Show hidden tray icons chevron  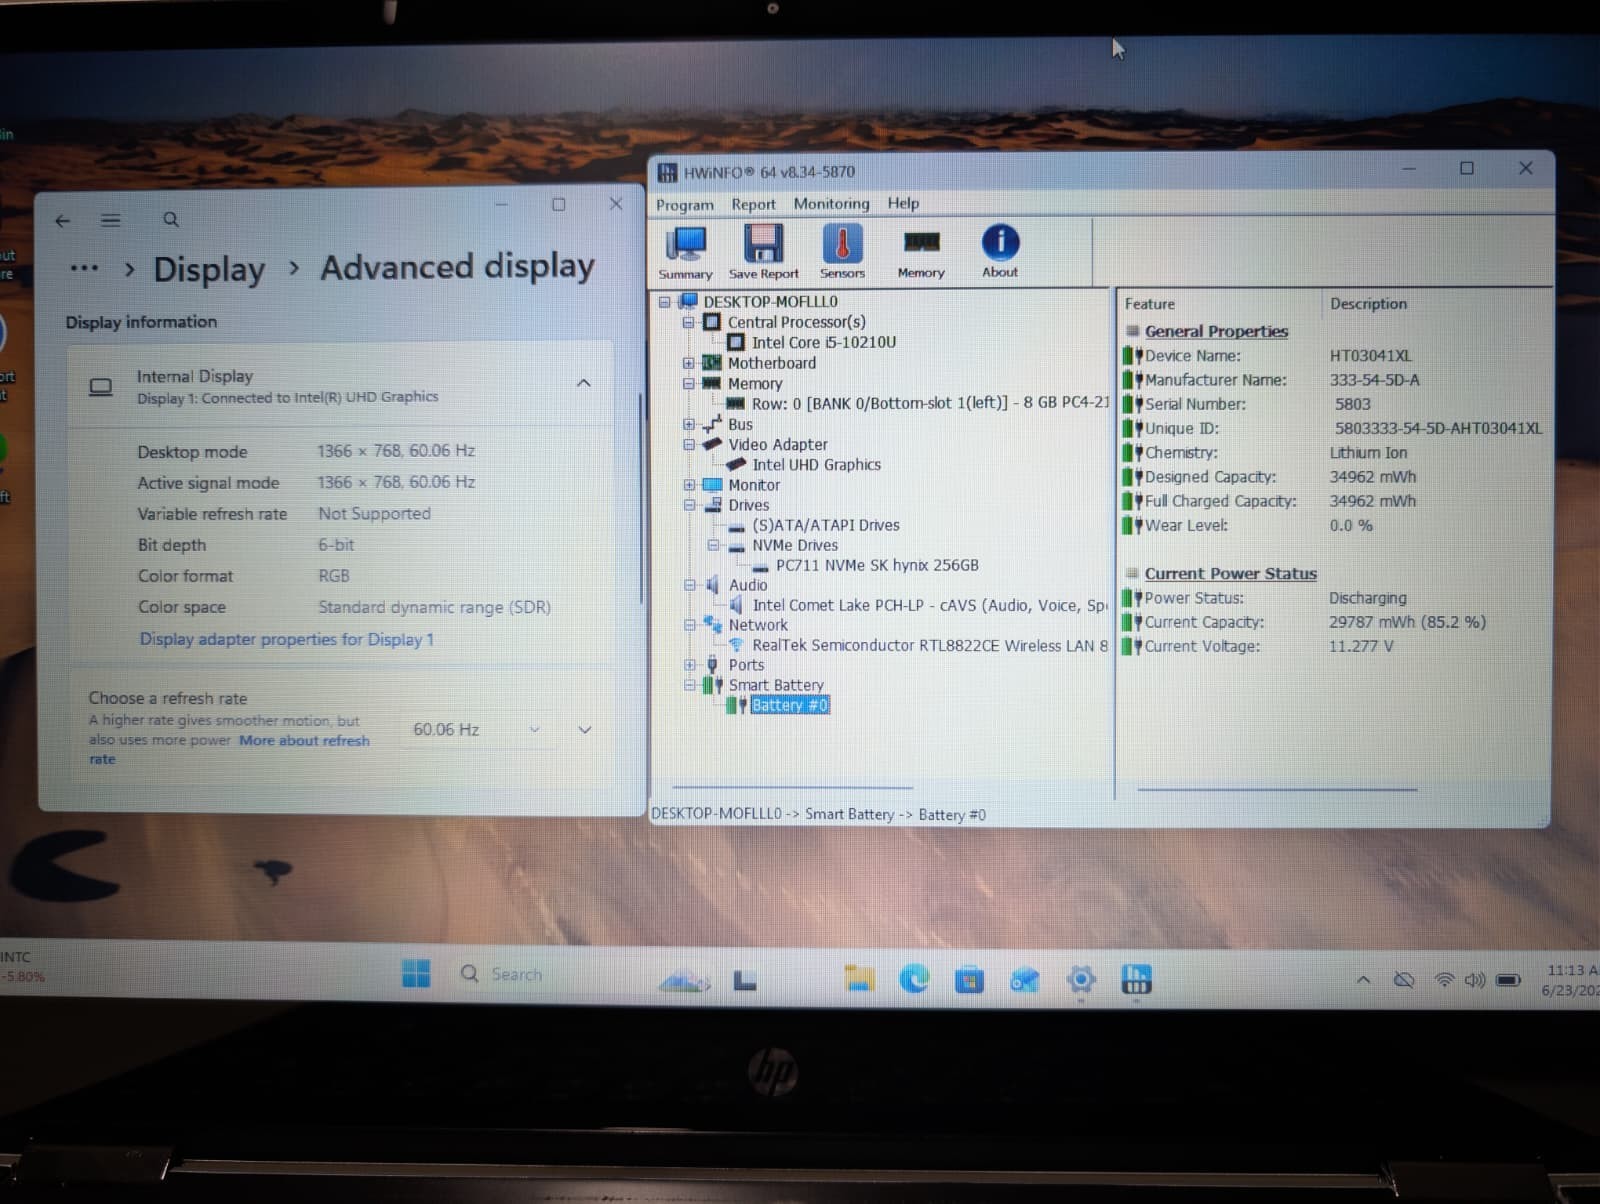pos(1363,980)
